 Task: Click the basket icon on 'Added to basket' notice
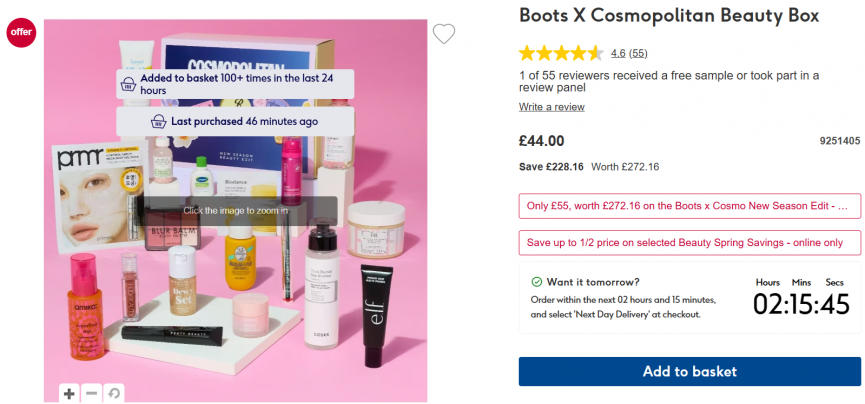click(x=128, y=84)
